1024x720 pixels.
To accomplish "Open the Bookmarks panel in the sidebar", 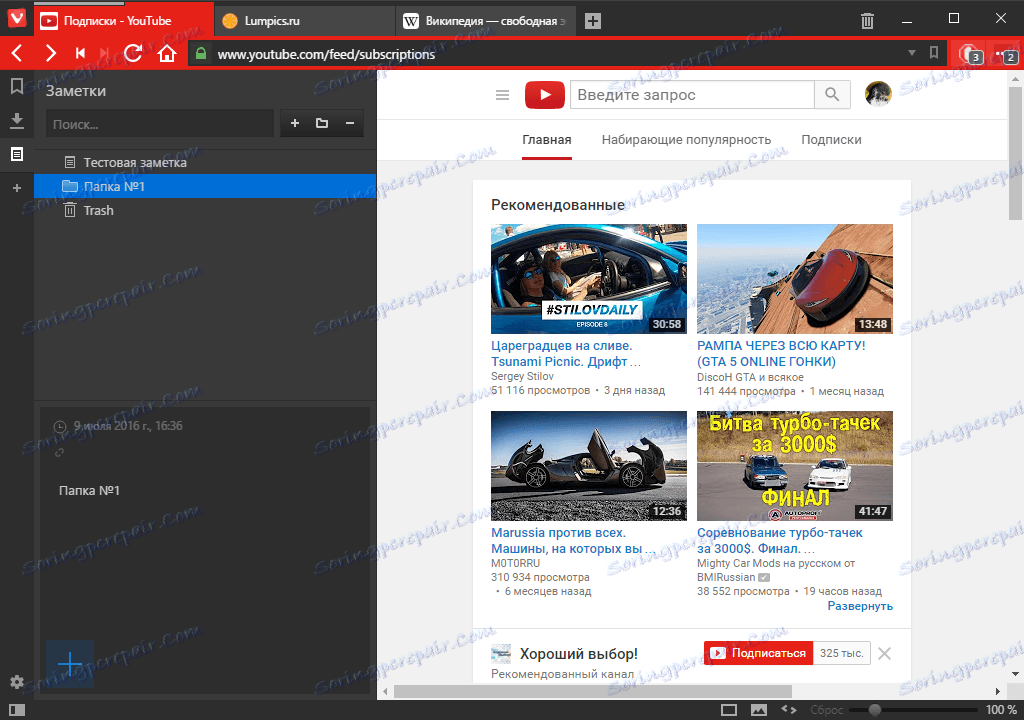I will tap(17, 87).
